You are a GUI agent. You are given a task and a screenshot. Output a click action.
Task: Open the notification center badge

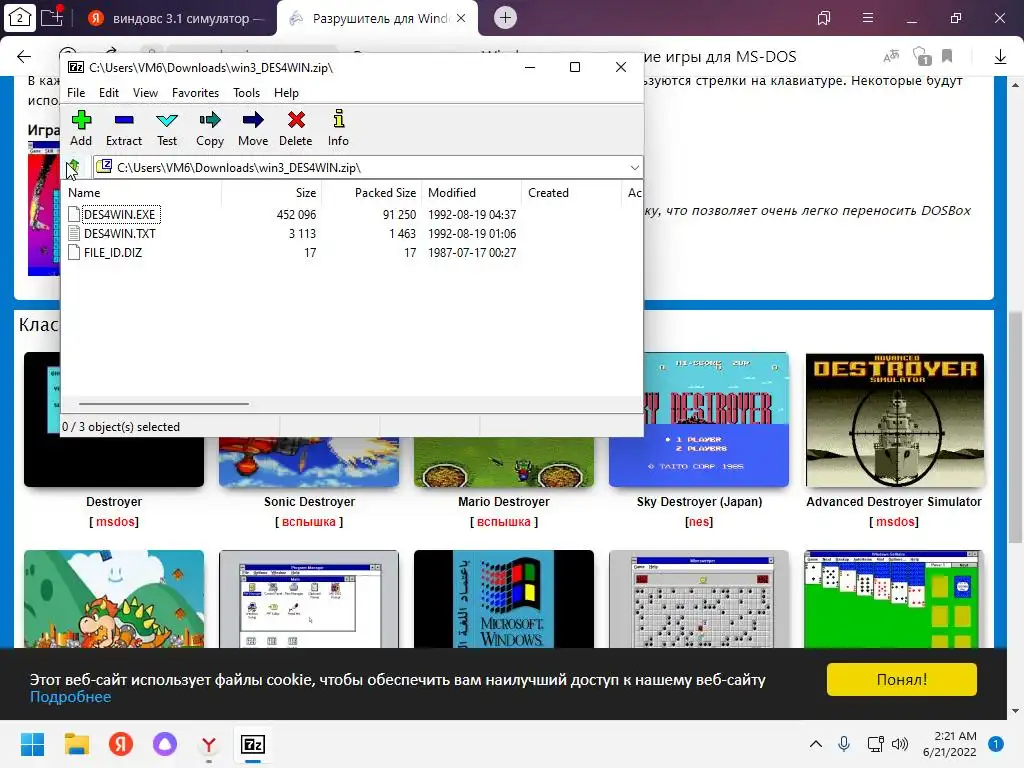click(996, 744)
